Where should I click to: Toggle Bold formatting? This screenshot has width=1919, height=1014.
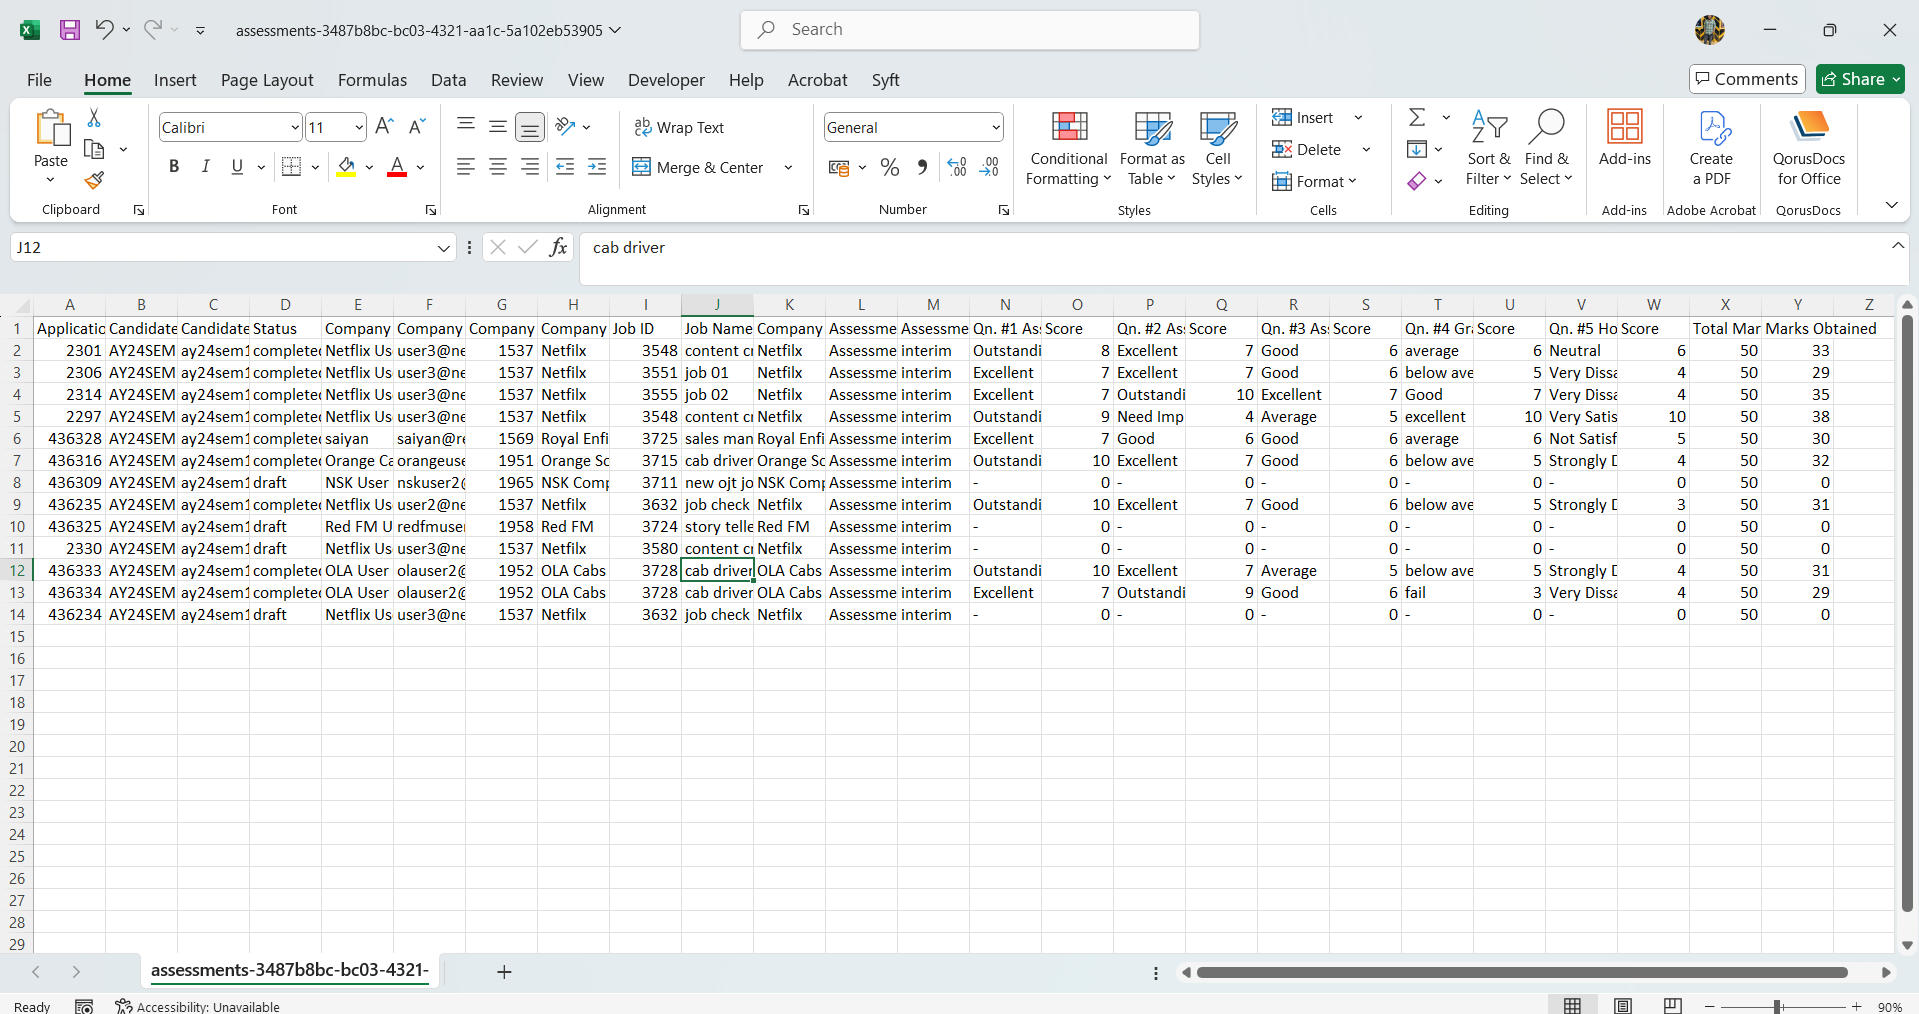174,167
